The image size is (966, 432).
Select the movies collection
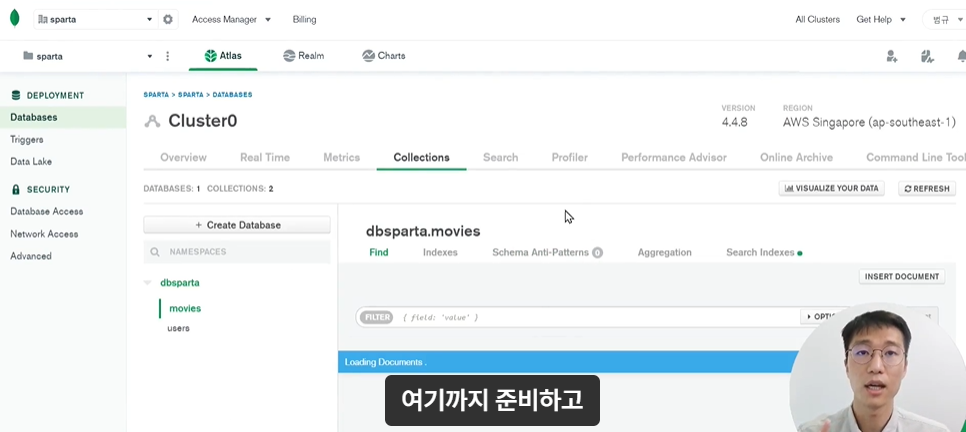pos(185,308)
